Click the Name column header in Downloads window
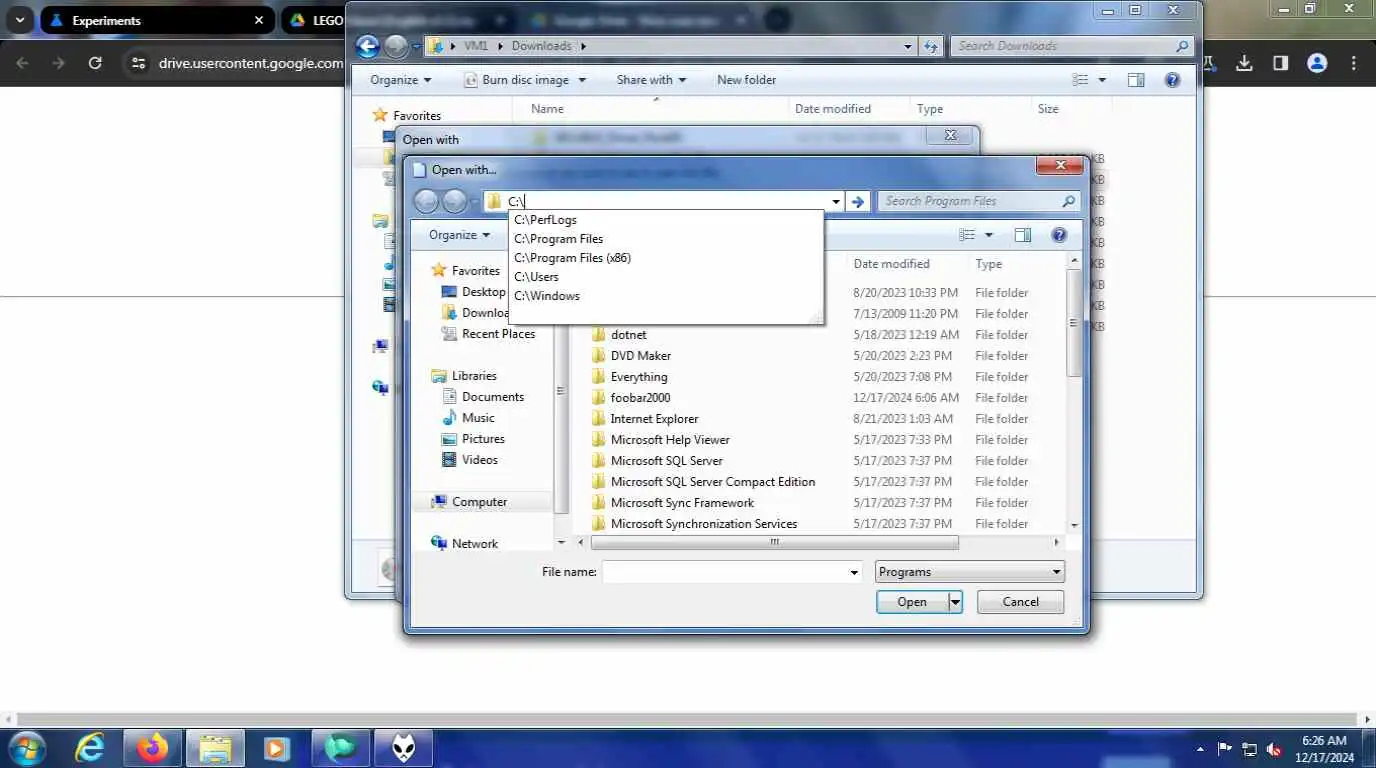This screenshot has width=1376, height=768. [x=547, y=109]
